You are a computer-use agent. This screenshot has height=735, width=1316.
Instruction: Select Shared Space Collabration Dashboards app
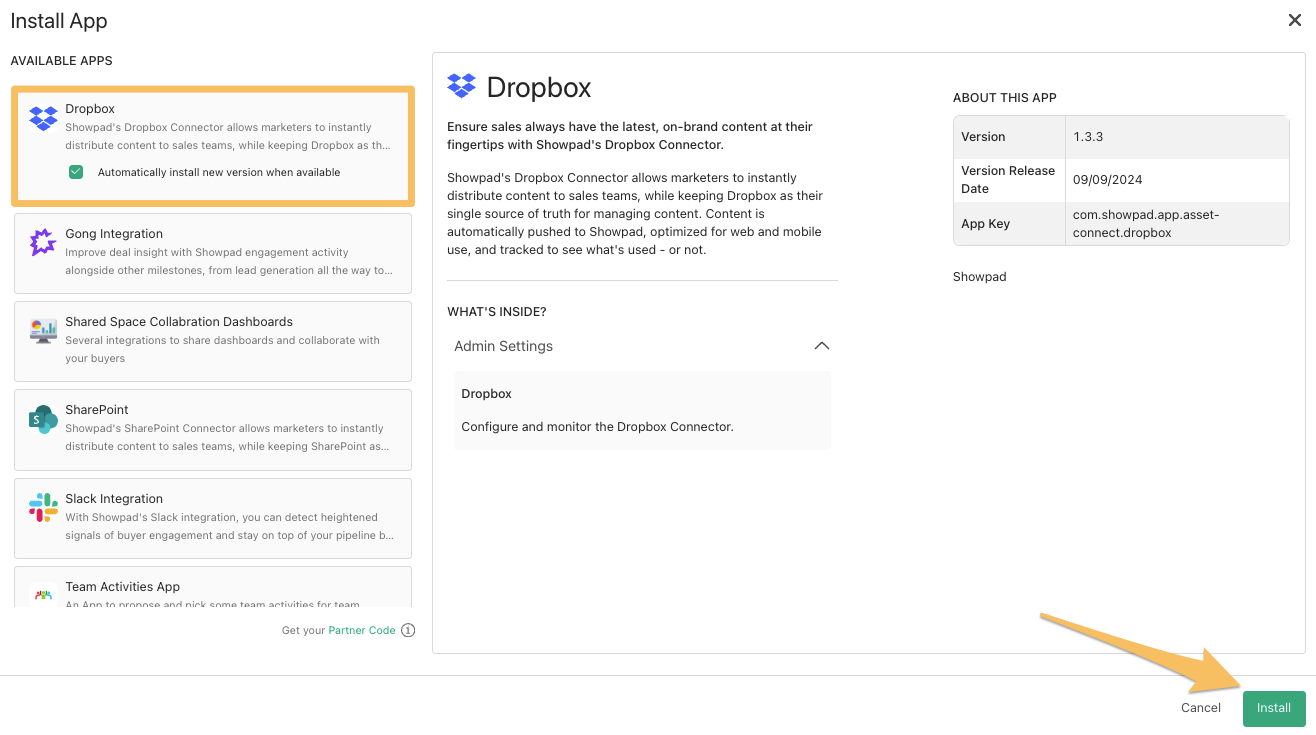tap(213, 341)
